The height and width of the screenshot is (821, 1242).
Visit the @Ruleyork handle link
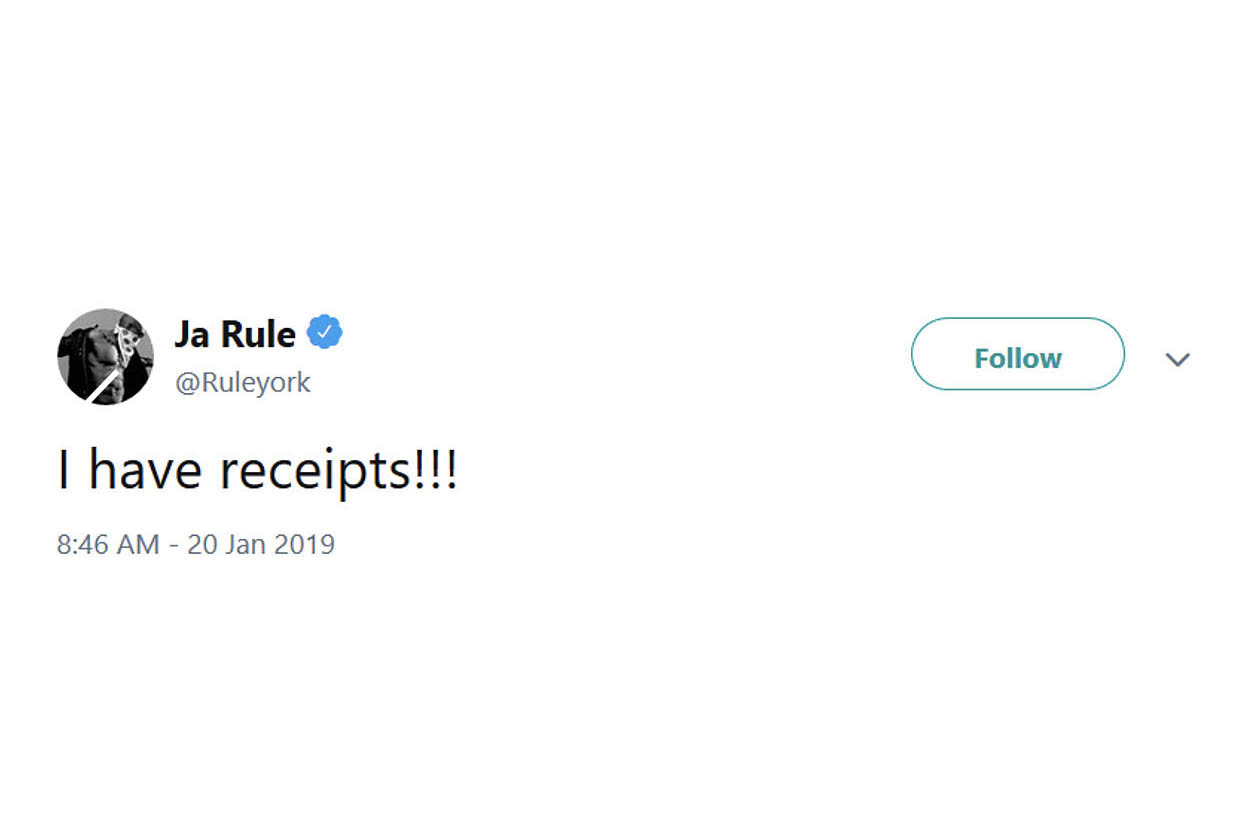[x=243, y=382]
